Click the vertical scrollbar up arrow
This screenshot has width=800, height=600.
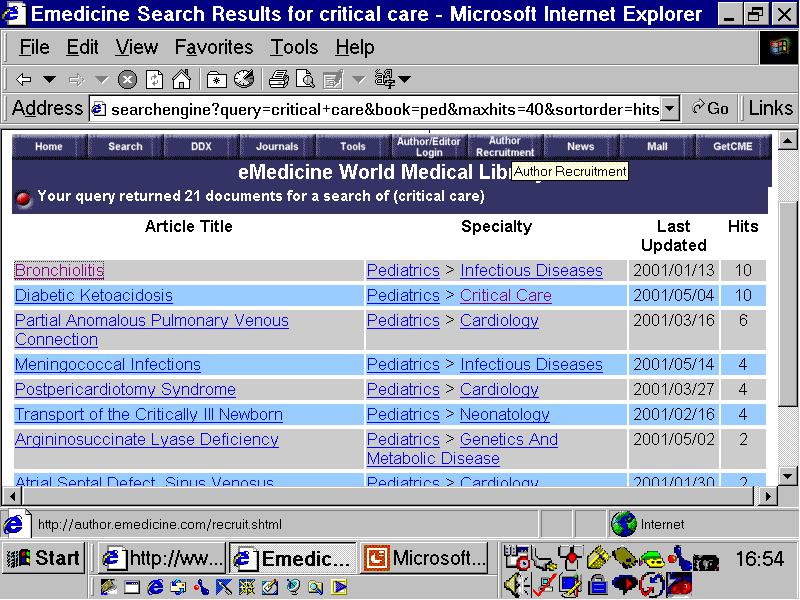[788, 140]
